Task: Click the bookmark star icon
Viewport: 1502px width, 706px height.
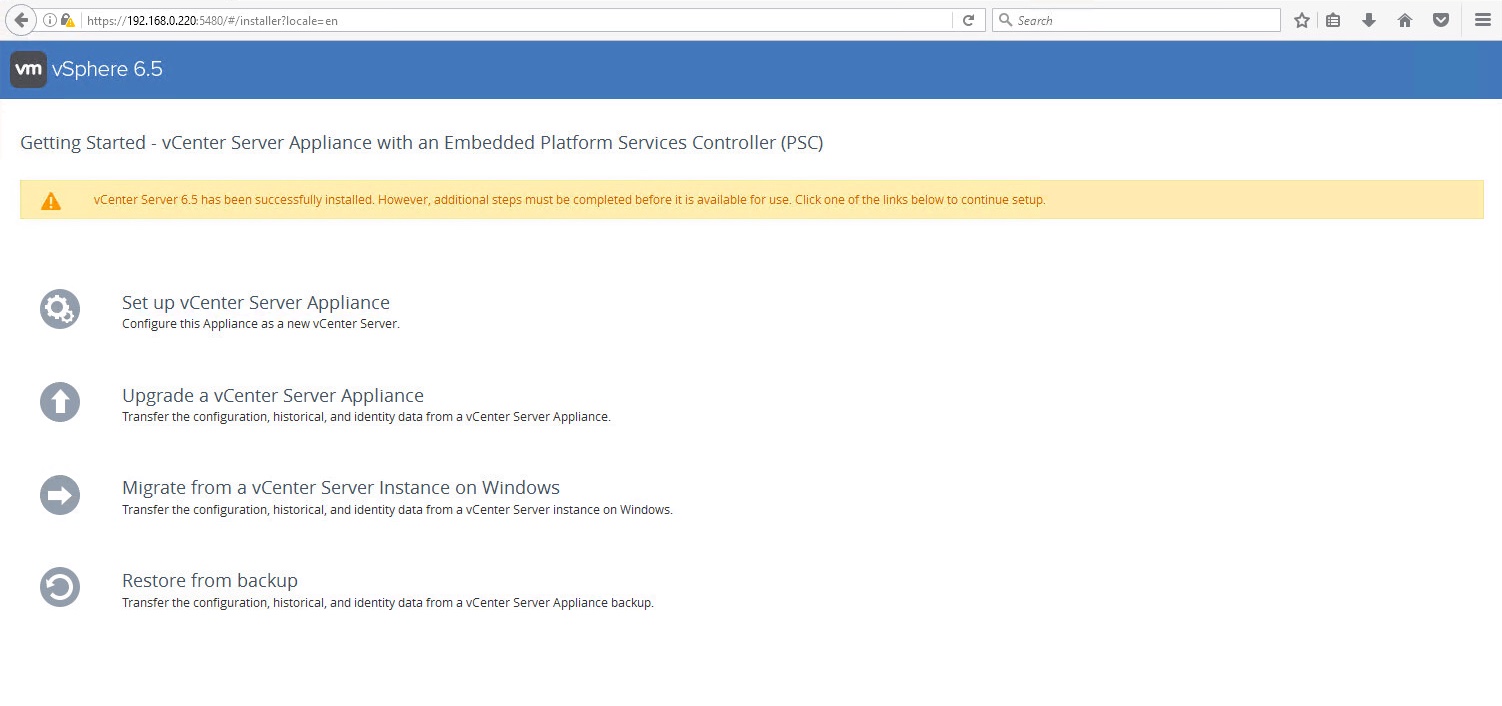Action: tap(1301, 20)
